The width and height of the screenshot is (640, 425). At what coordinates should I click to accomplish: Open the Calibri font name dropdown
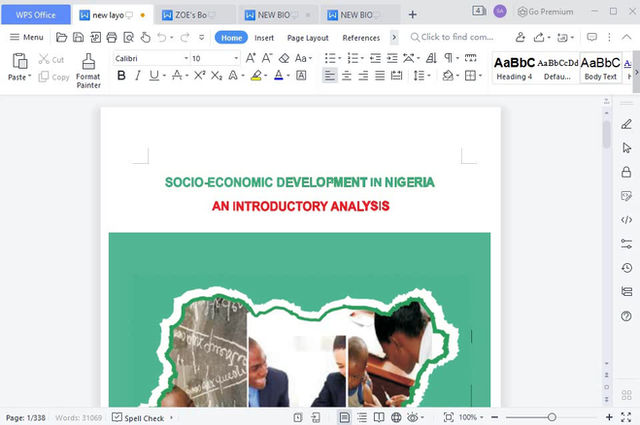(x=150, y=59)
